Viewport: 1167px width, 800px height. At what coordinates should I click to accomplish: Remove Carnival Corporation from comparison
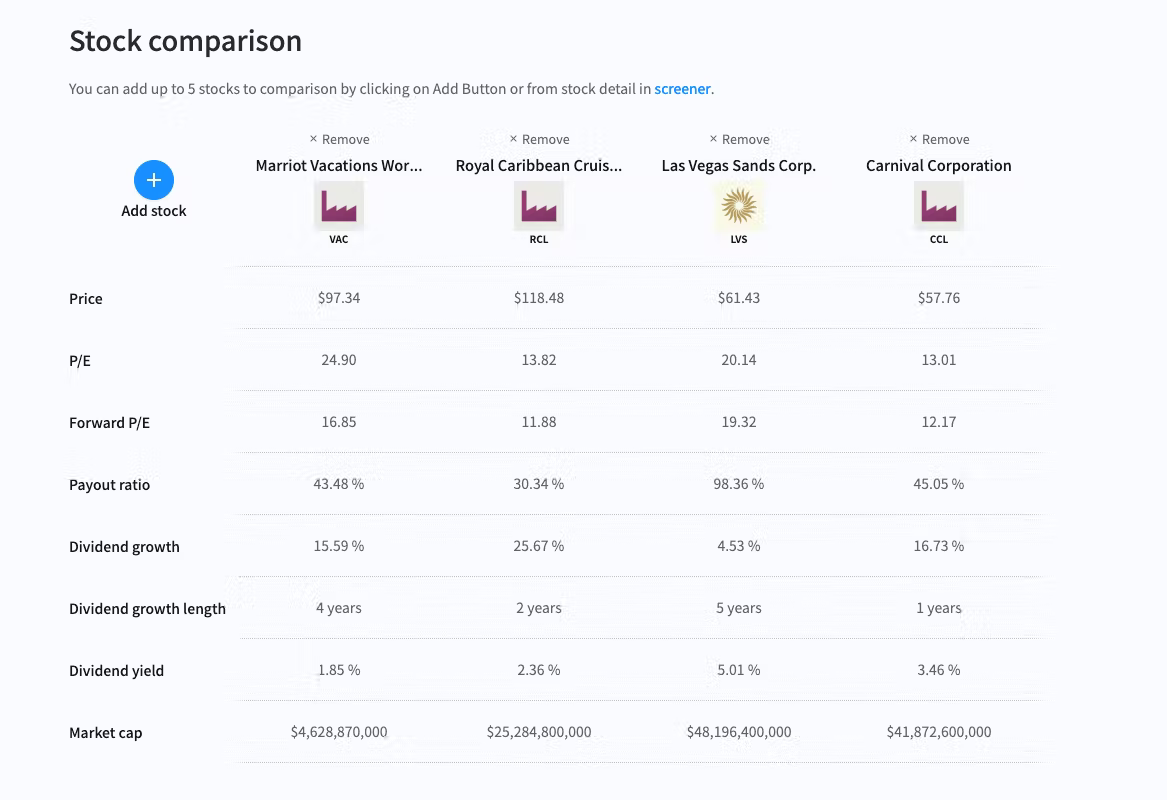(x=939, y=140)
